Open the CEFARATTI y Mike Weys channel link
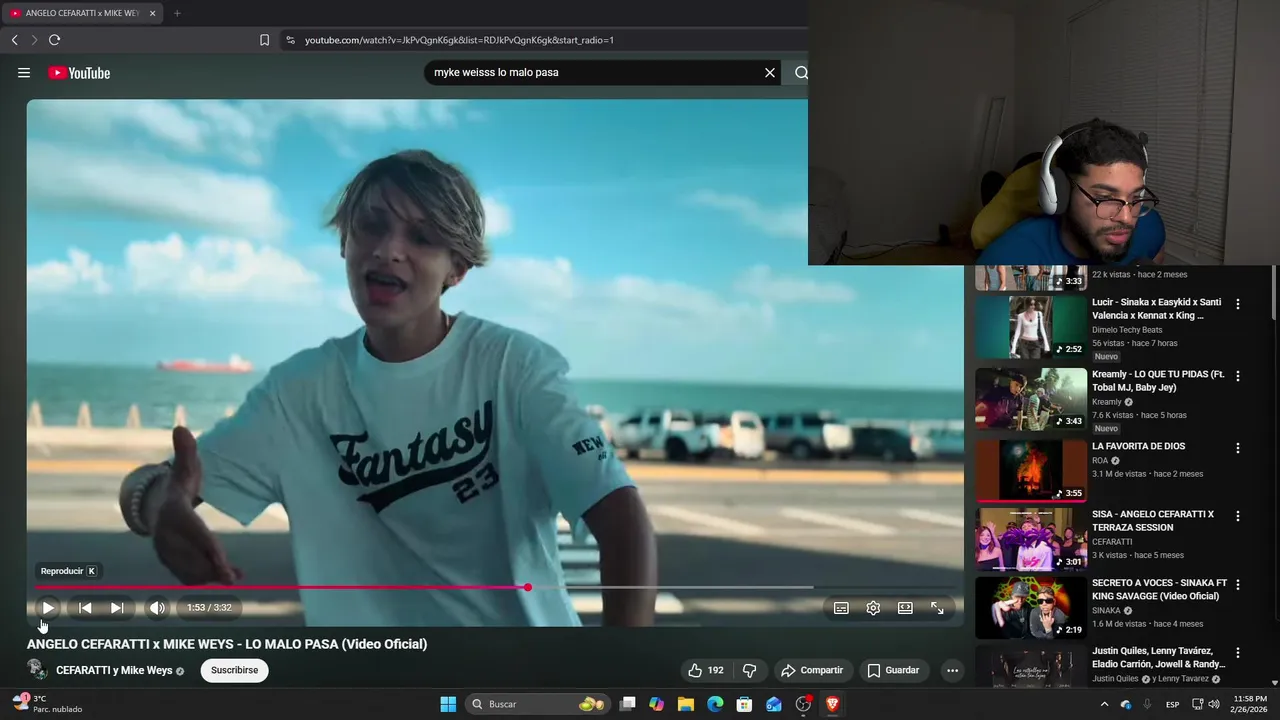 coord(114,670)
